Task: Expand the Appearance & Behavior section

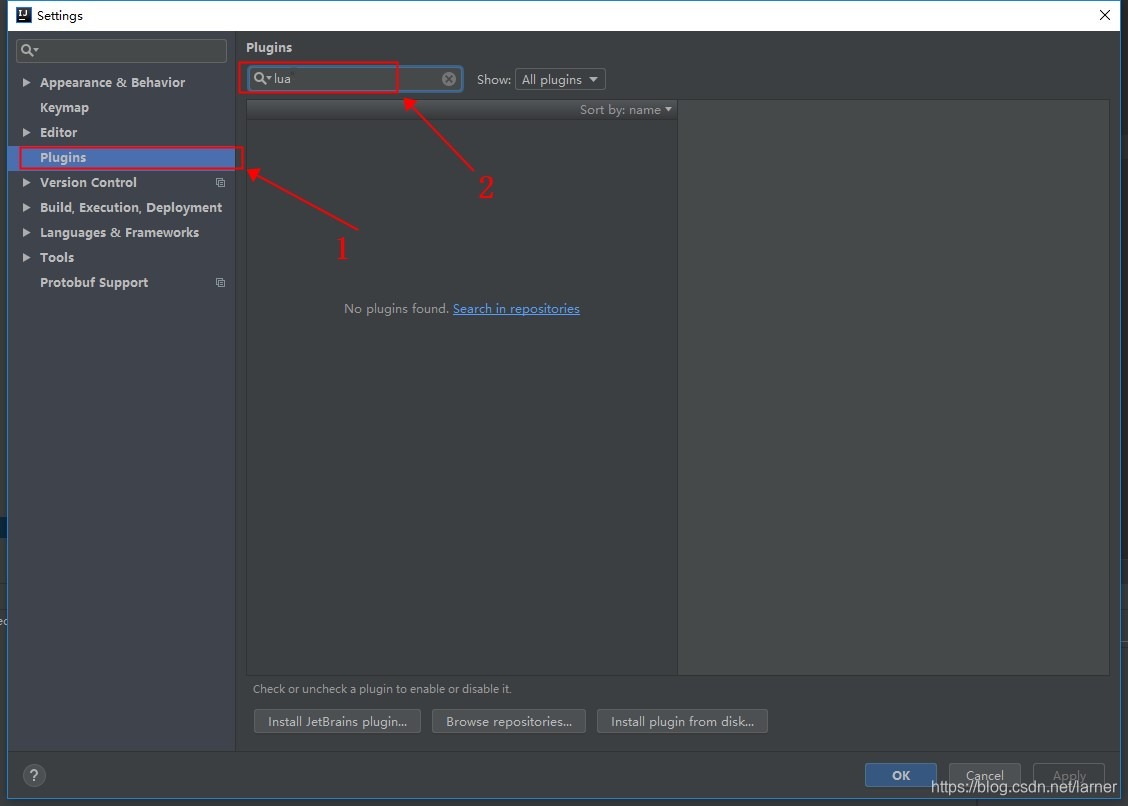Action: click(x=27, y=83)
